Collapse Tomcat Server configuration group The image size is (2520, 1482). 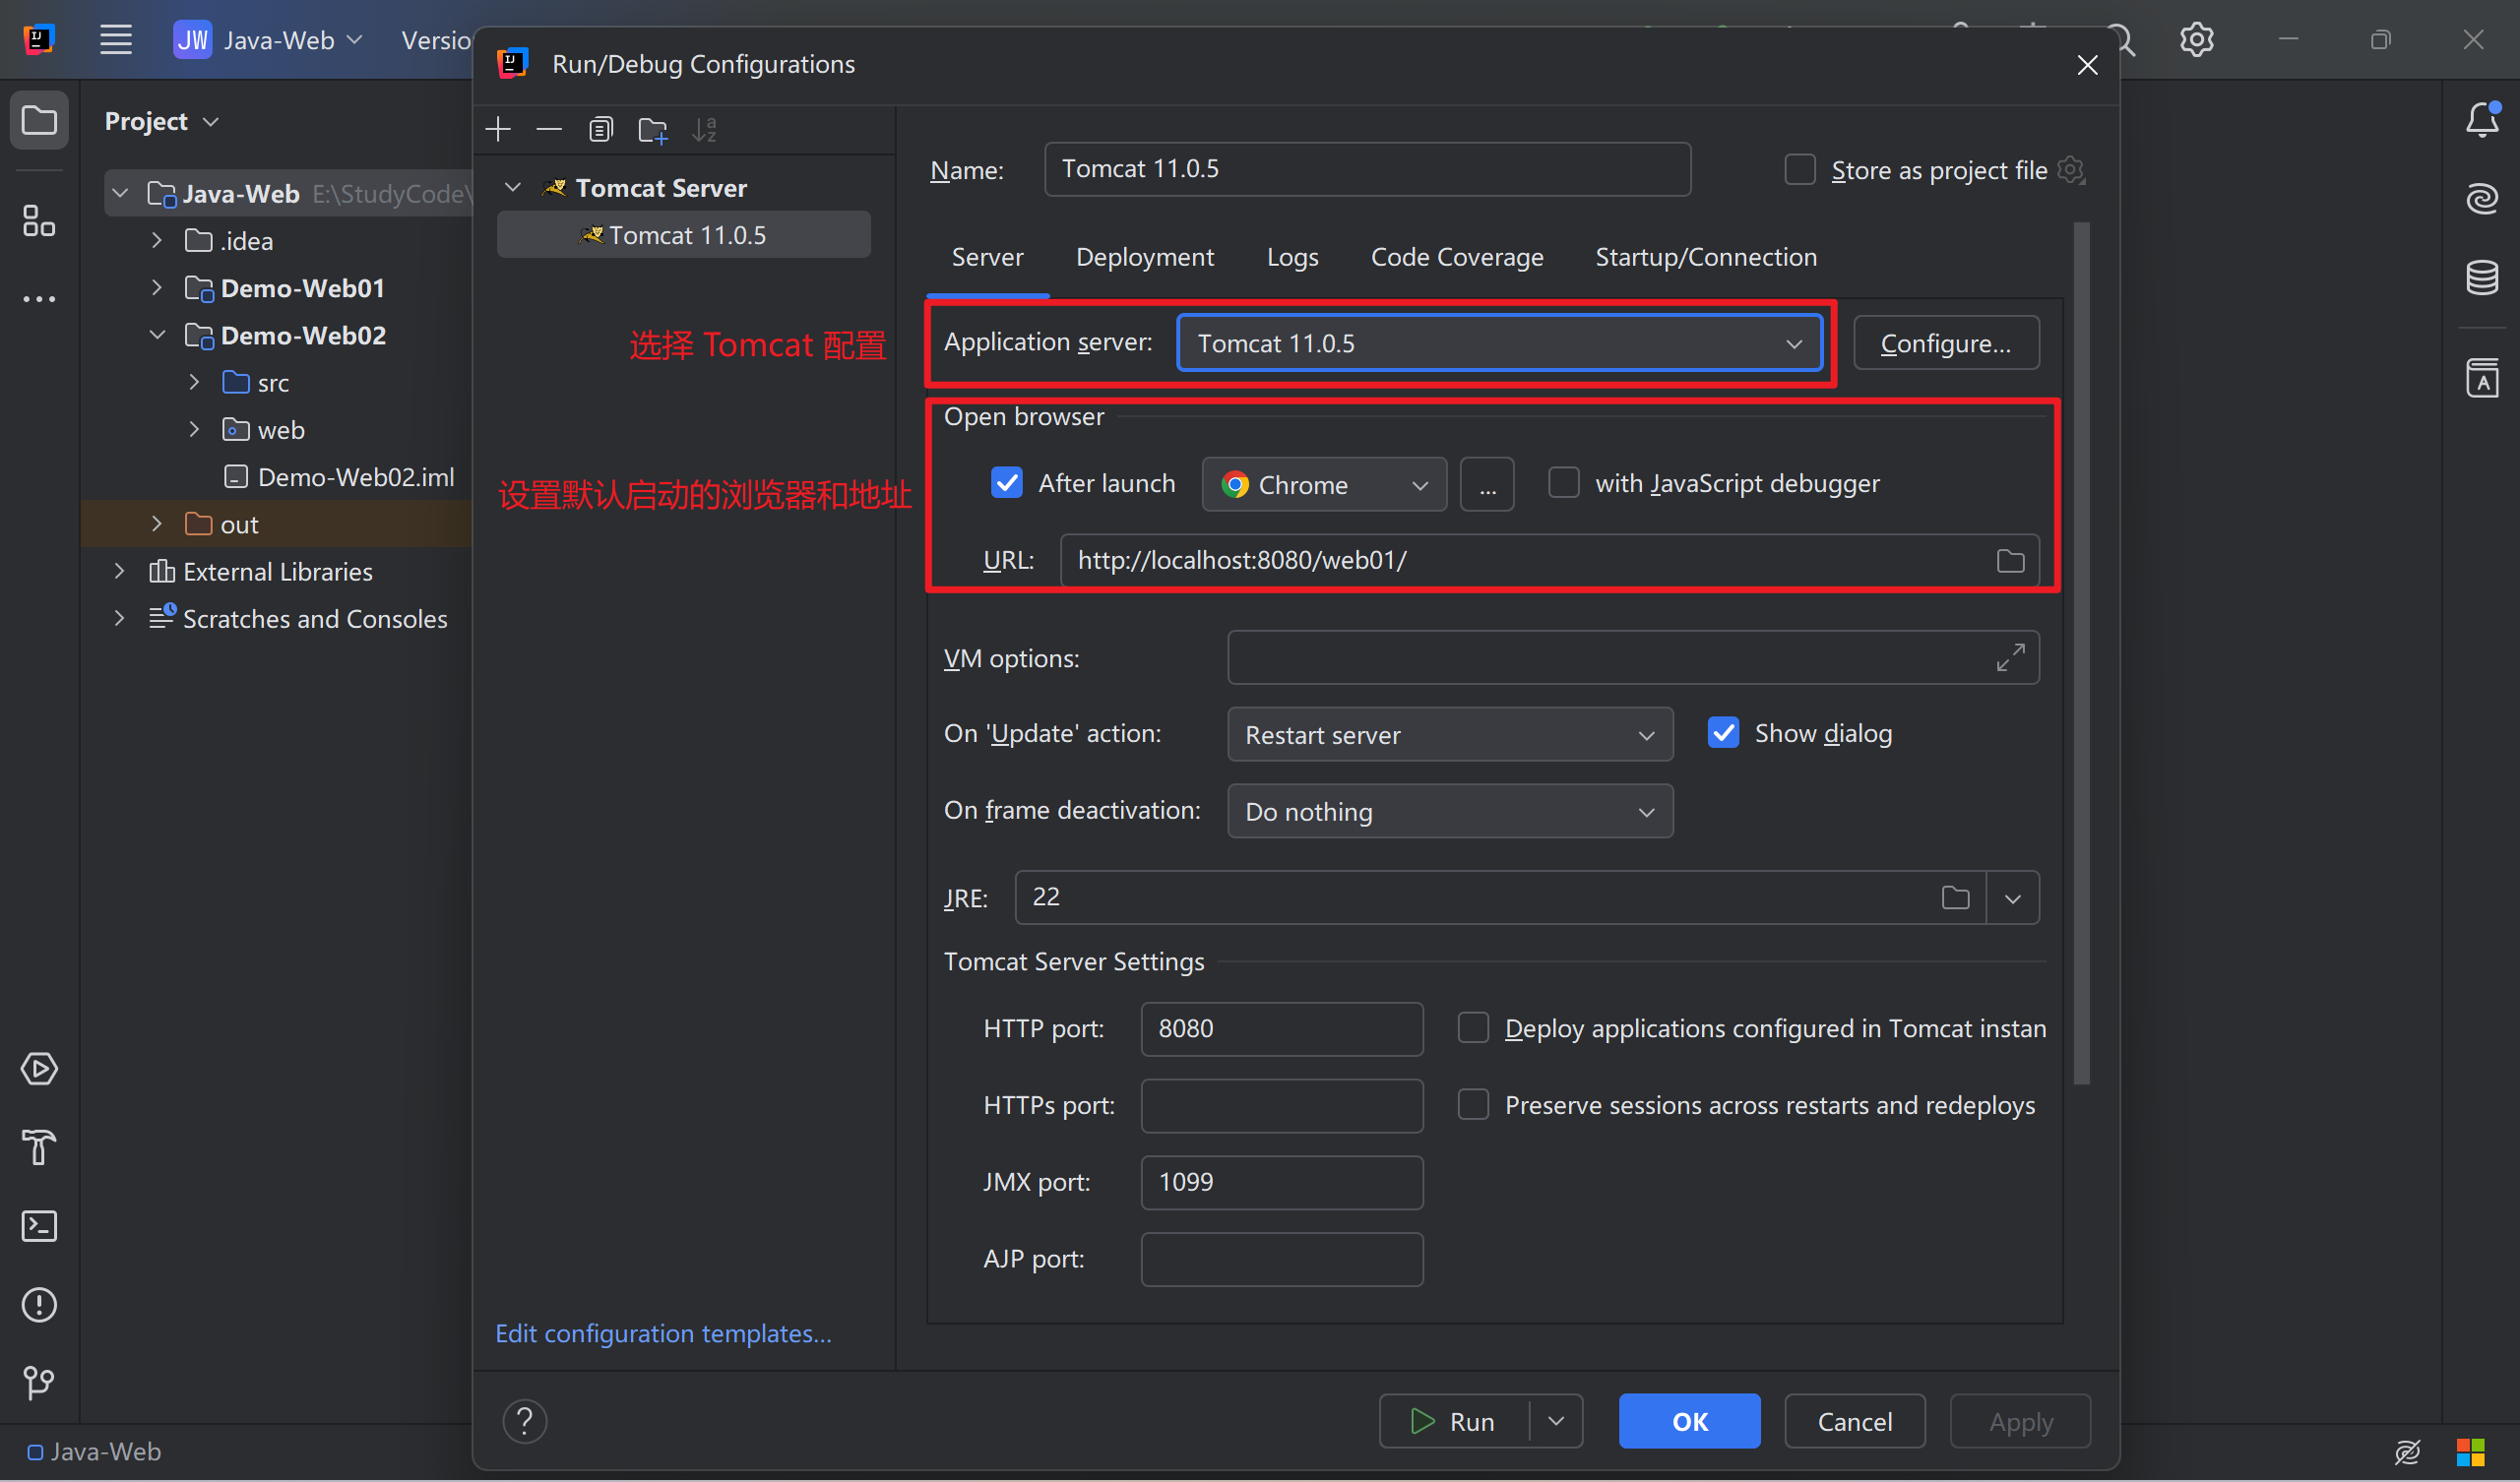point(513,188)
